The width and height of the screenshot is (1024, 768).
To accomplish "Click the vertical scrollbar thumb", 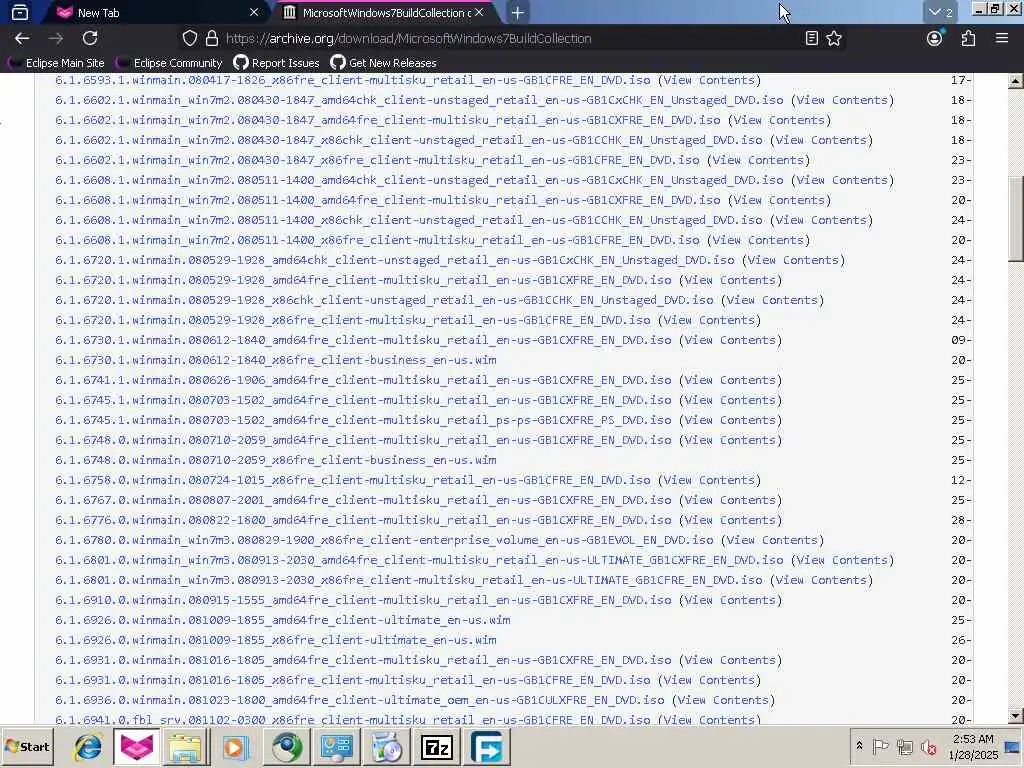I will click(x=1015, y=218).
